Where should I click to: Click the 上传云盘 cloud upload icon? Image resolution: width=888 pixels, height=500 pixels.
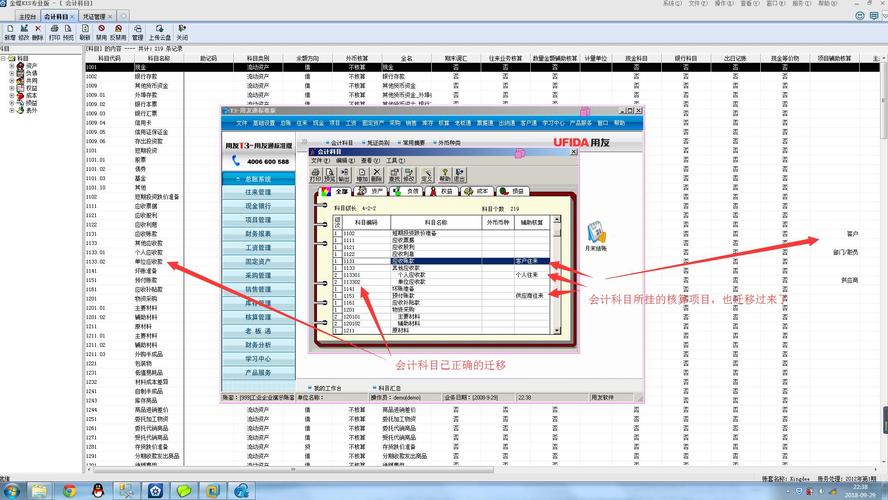point(160,32)
